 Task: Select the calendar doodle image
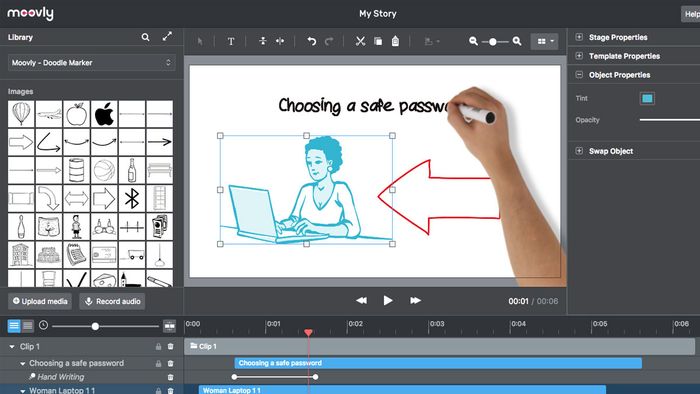(76, 254)
